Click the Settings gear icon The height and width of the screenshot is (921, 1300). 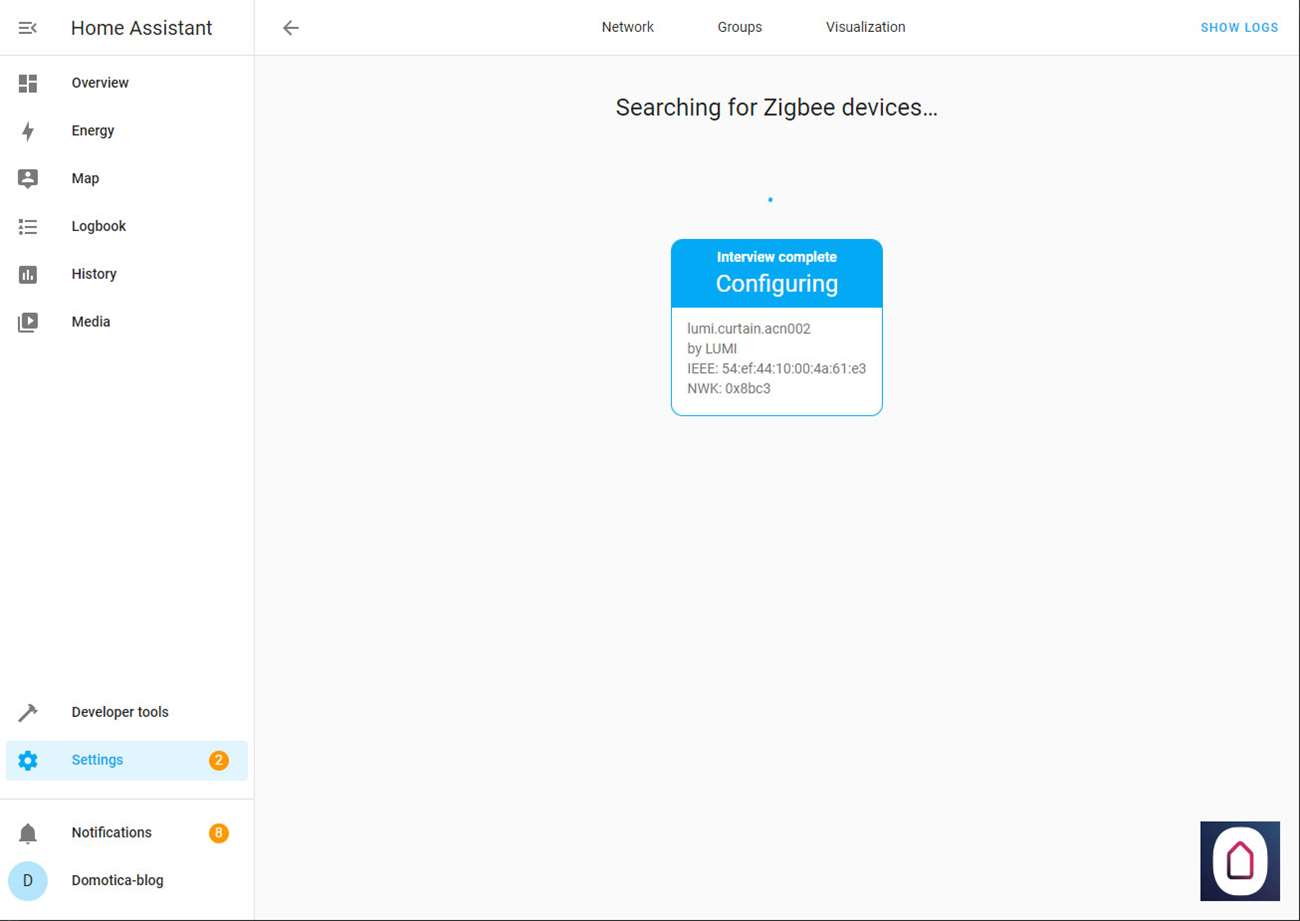coord(28,760)
